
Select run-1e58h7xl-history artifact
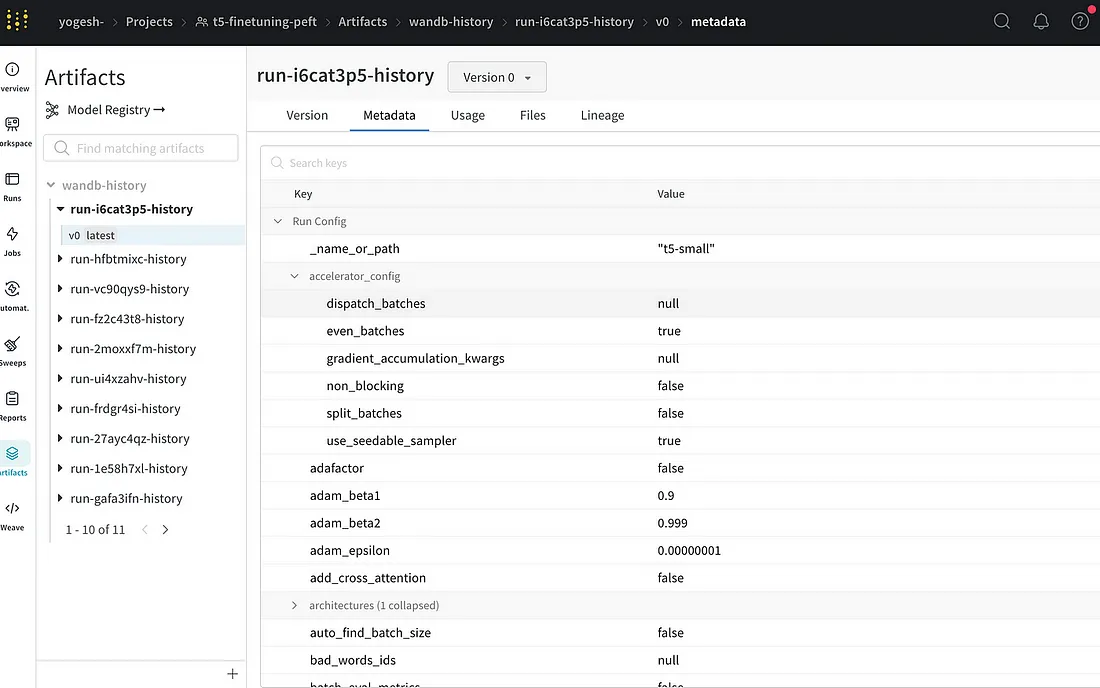pos(129,468)
